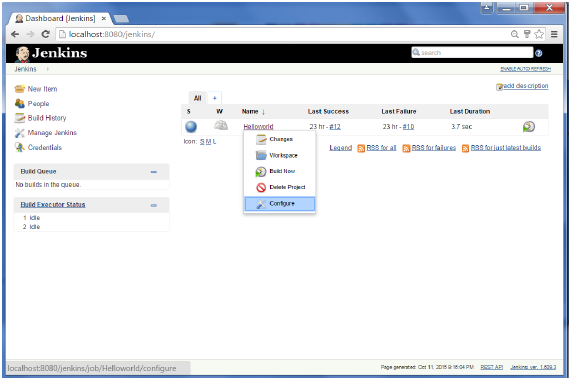The height and width of the screenshot is (378, 569).
Task: Click Enable Auto Refresh link
Action: pos(525,69)
